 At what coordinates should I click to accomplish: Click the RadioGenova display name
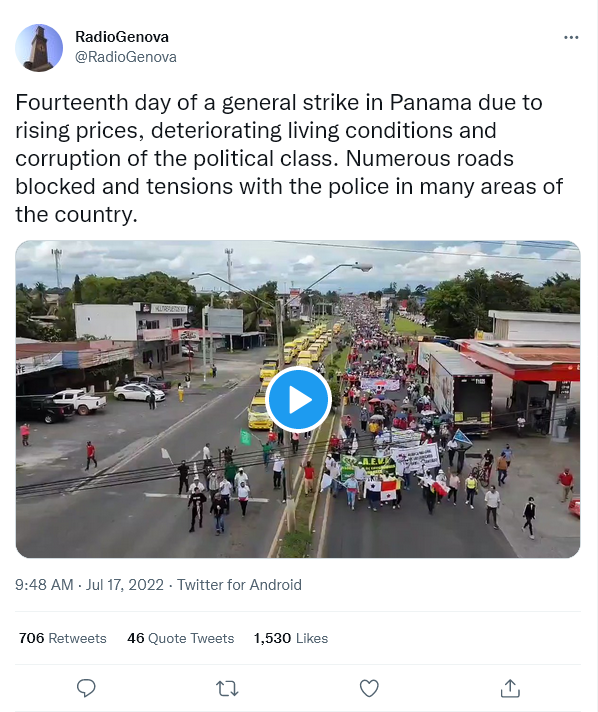coord(122,37)
